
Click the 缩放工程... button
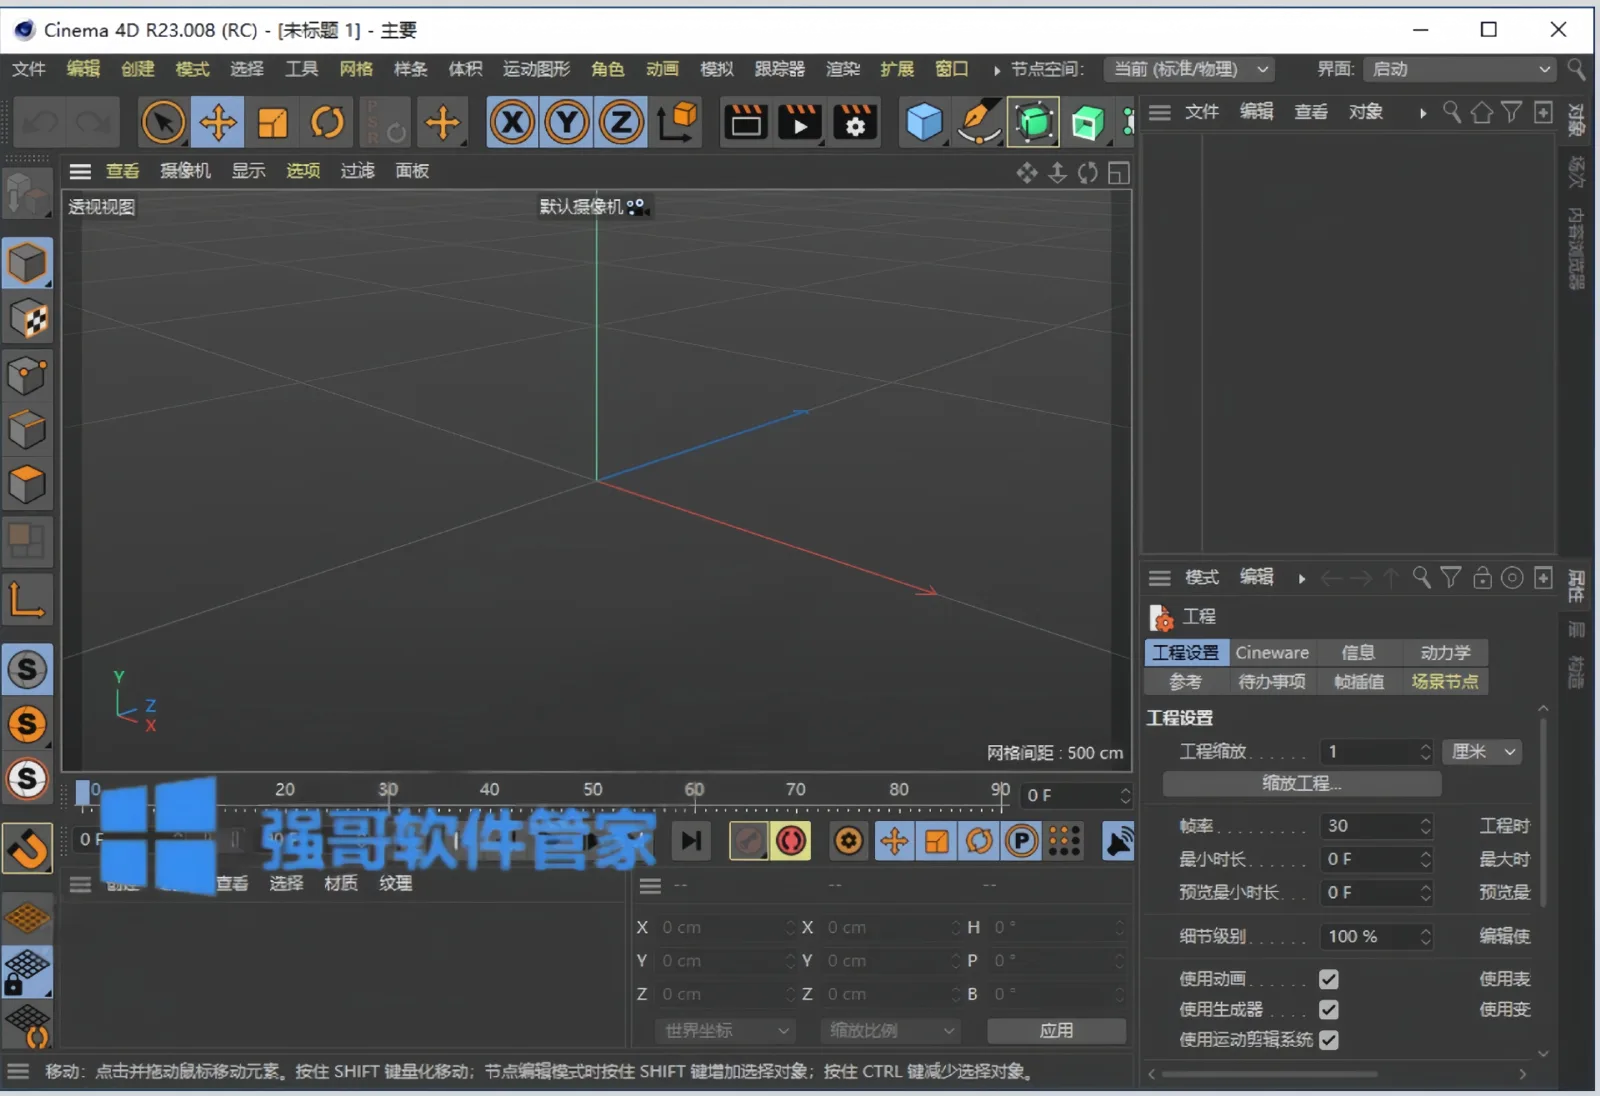pyautogui.click(x=1302, y=783)
